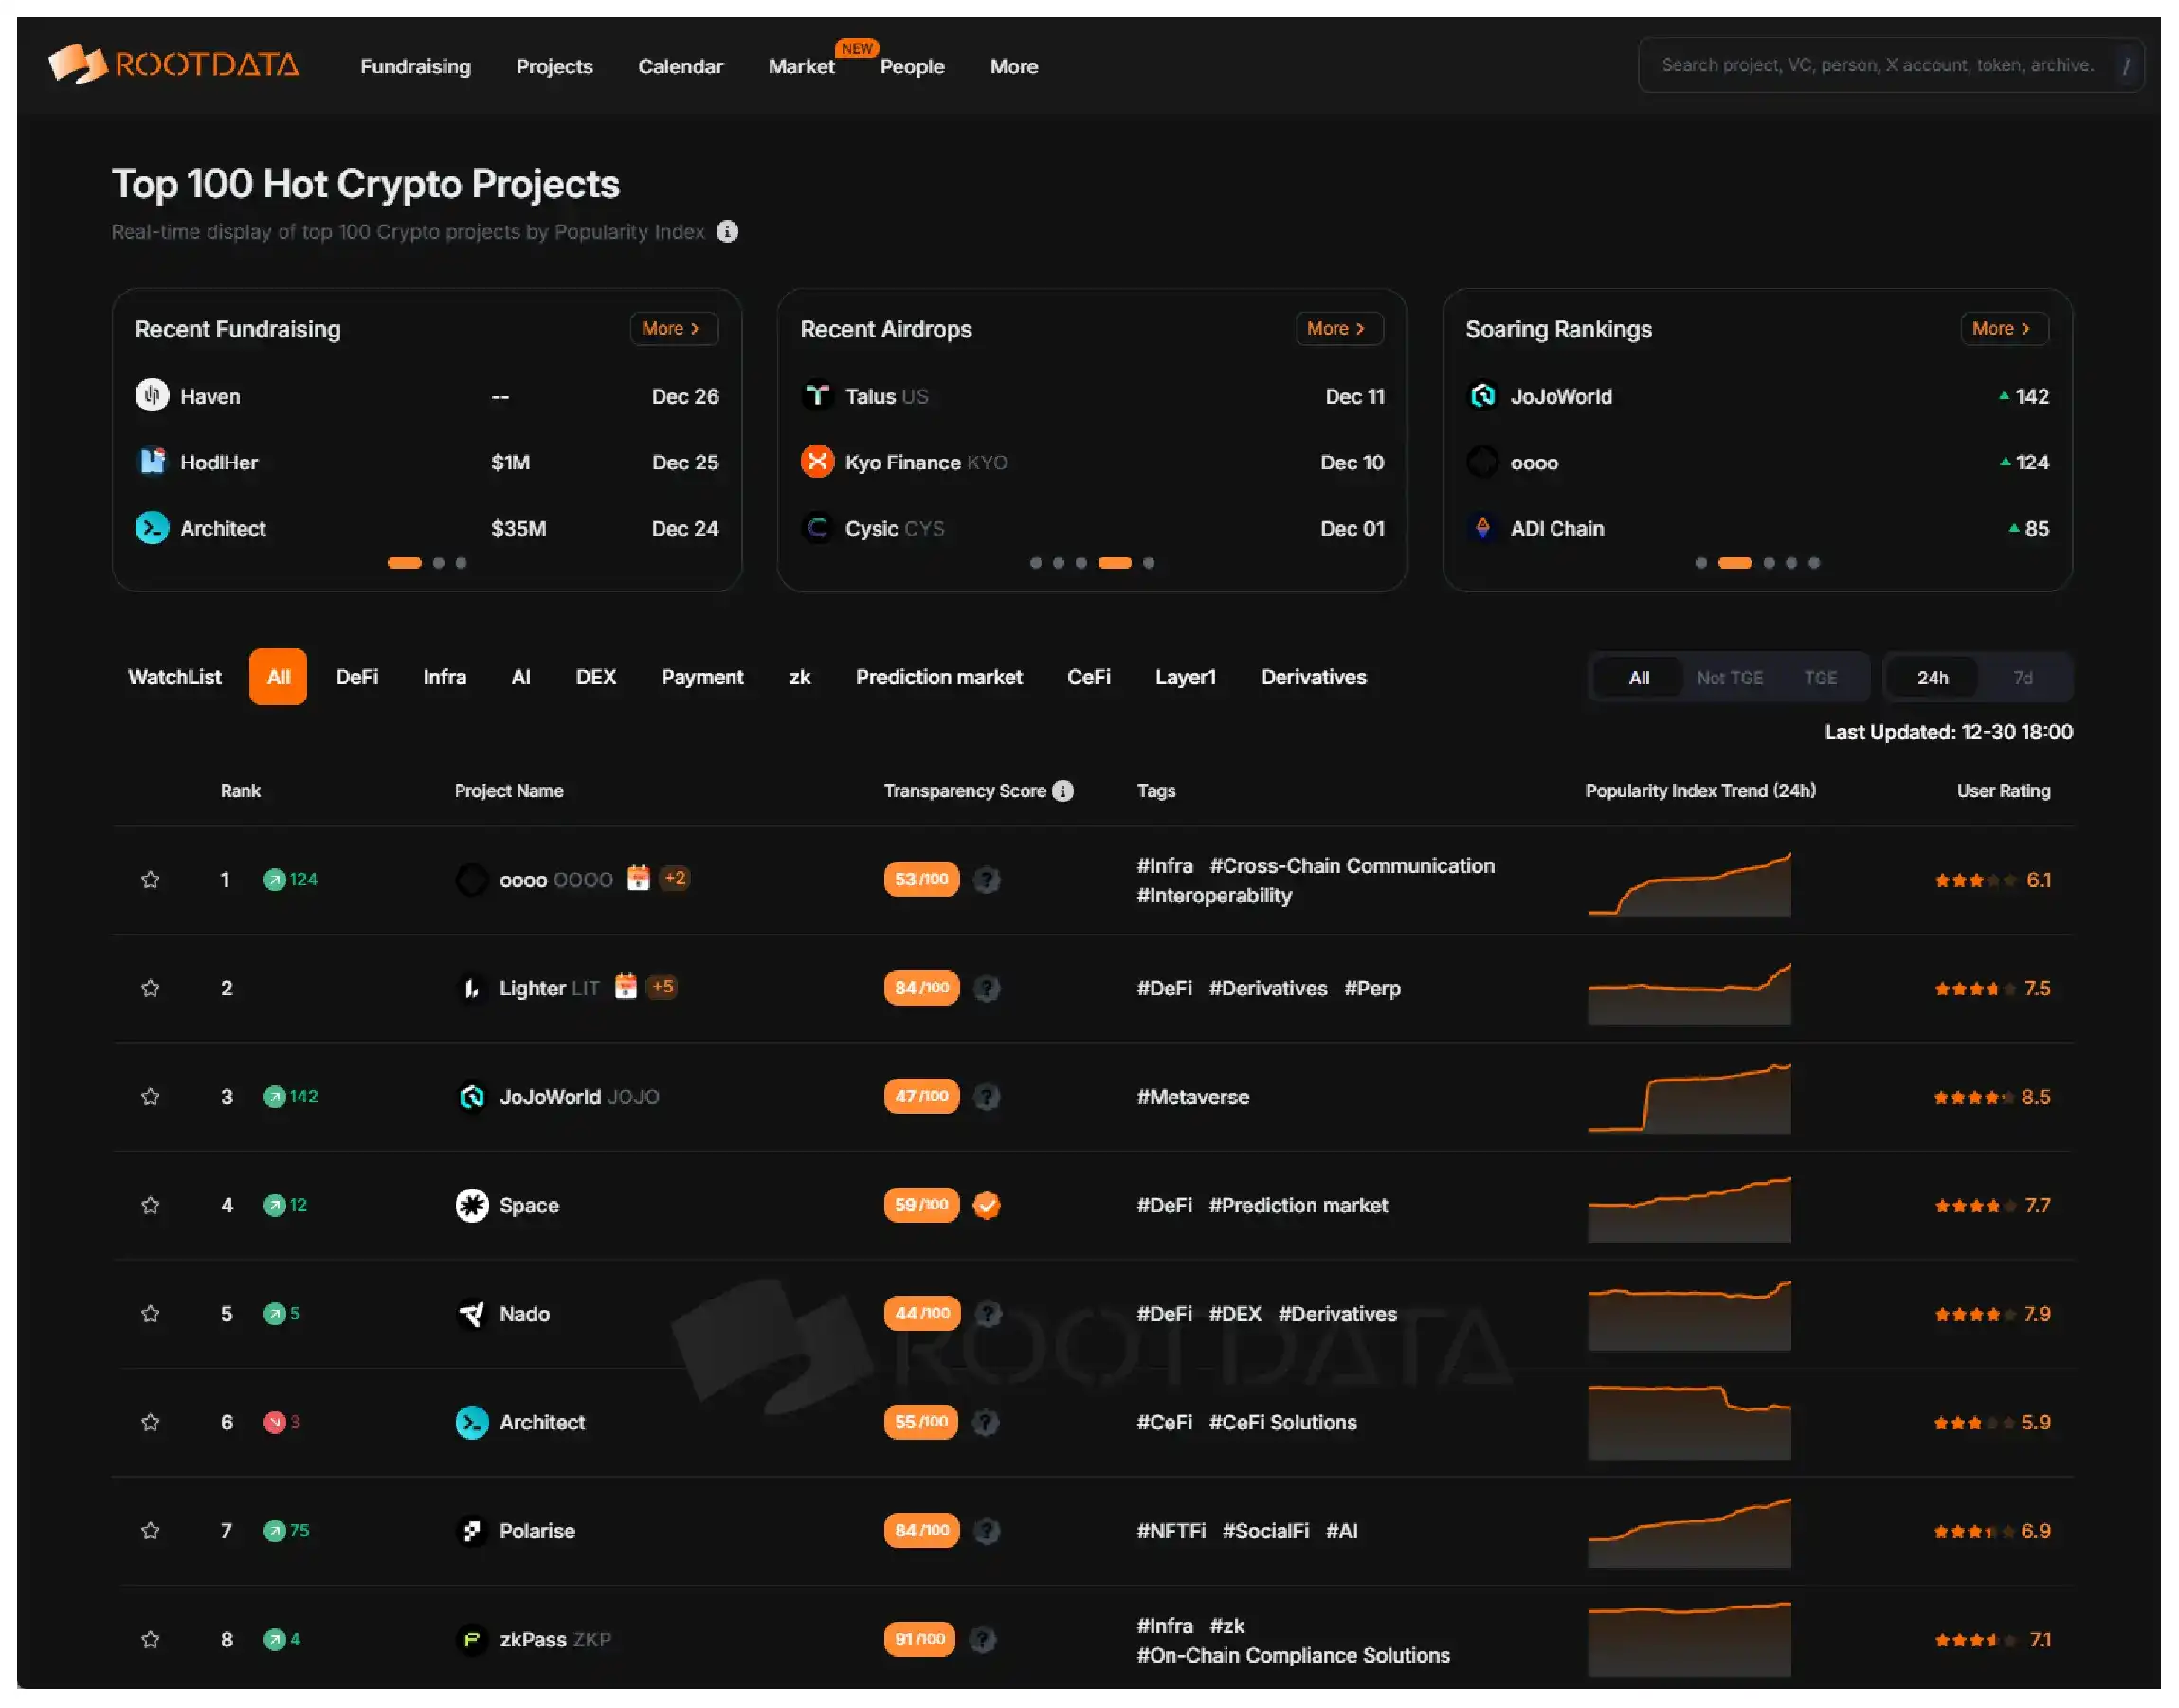The width and height of the screenshot is (2179, 1708).
Task: Click question mark icon in Polarise row
Action: [x=986, y=1531]
